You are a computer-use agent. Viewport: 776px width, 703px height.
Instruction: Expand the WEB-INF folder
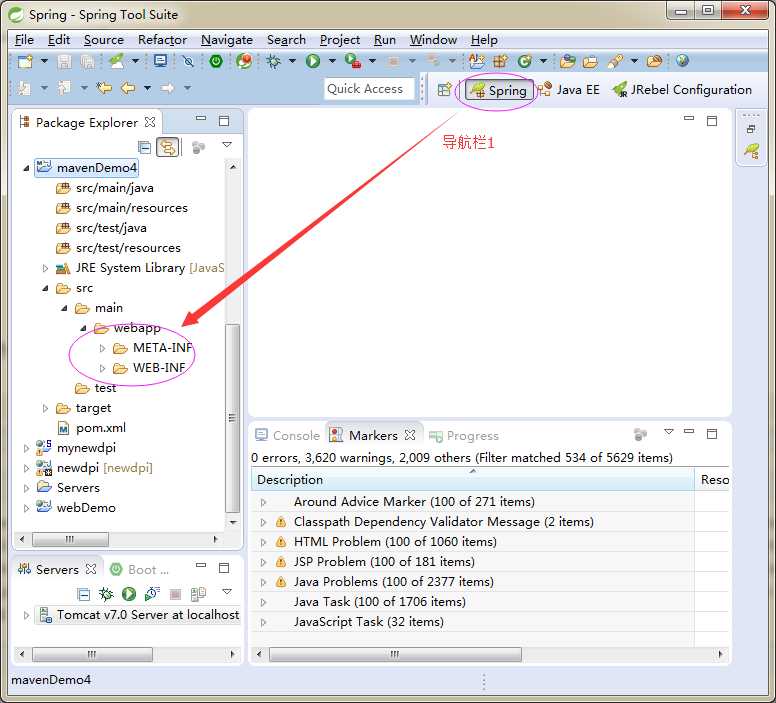(x=102, y=368)
